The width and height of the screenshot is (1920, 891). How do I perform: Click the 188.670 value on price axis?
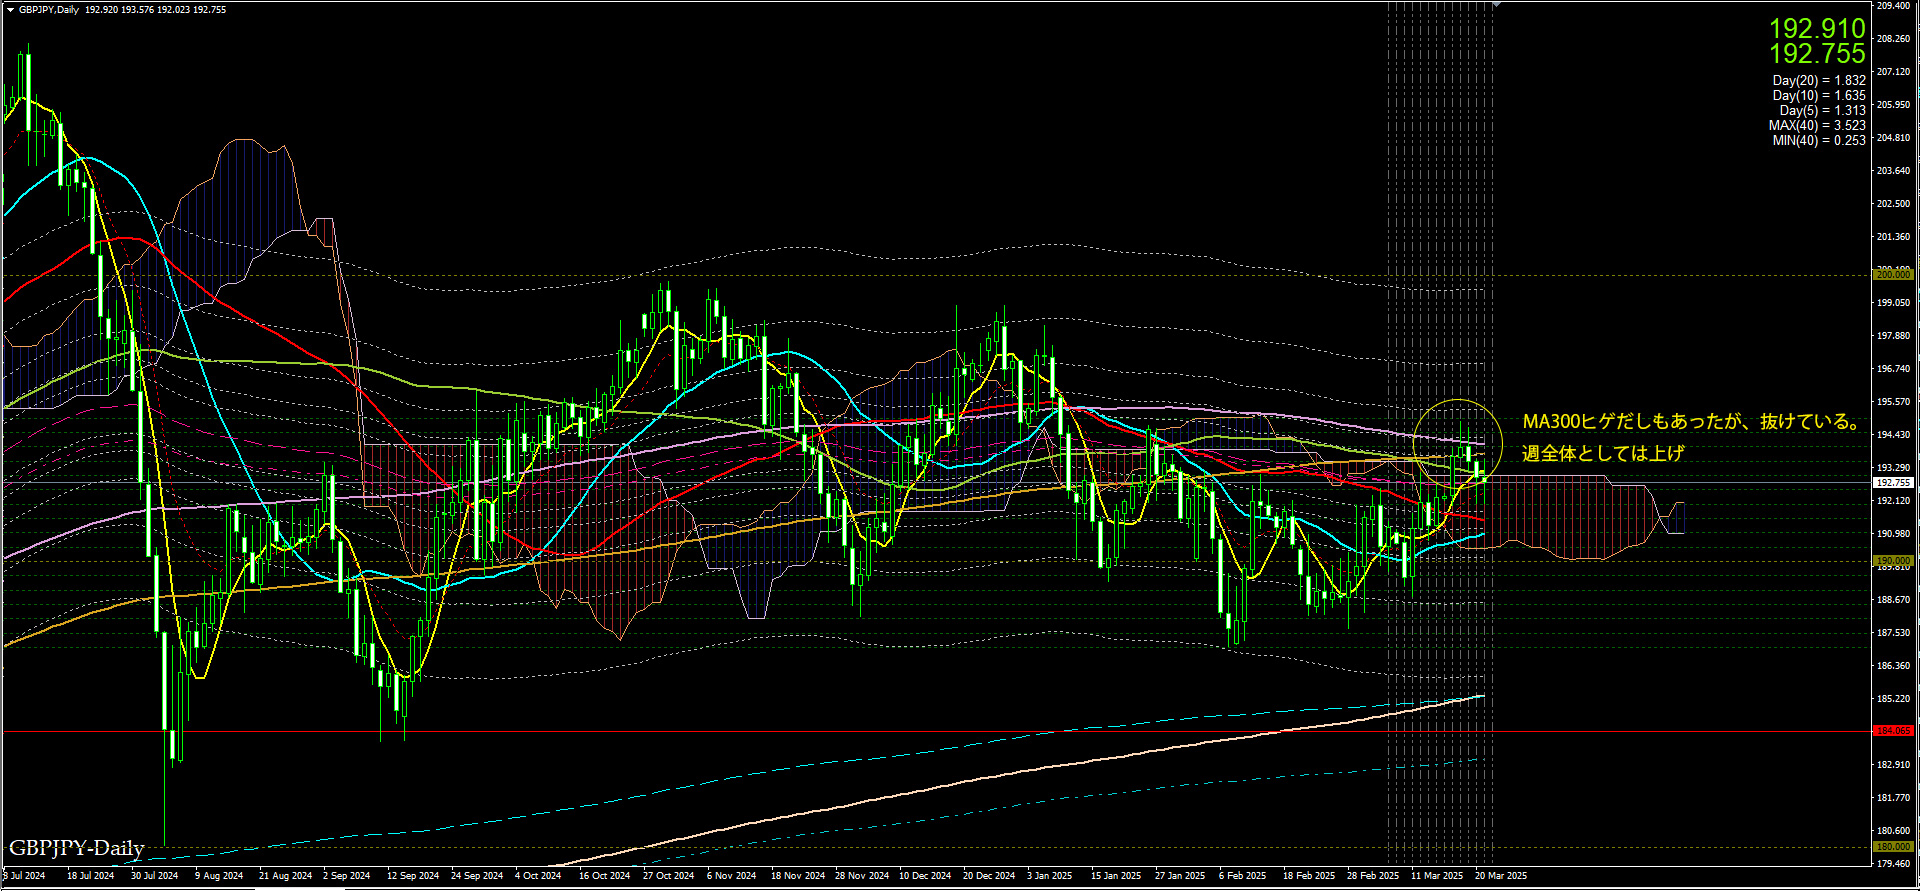(1893, 600)
